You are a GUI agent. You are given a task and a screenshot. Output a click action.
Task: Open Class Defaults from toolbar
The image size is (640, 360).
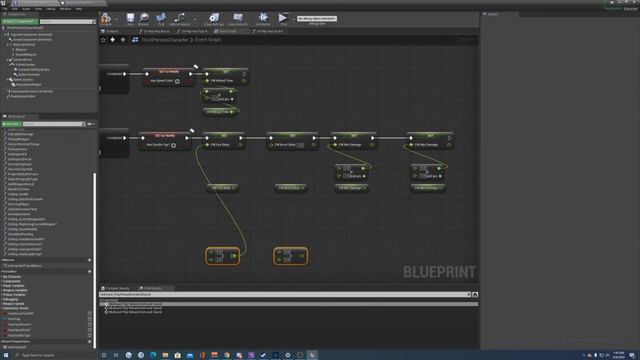(x=238, y=18)
